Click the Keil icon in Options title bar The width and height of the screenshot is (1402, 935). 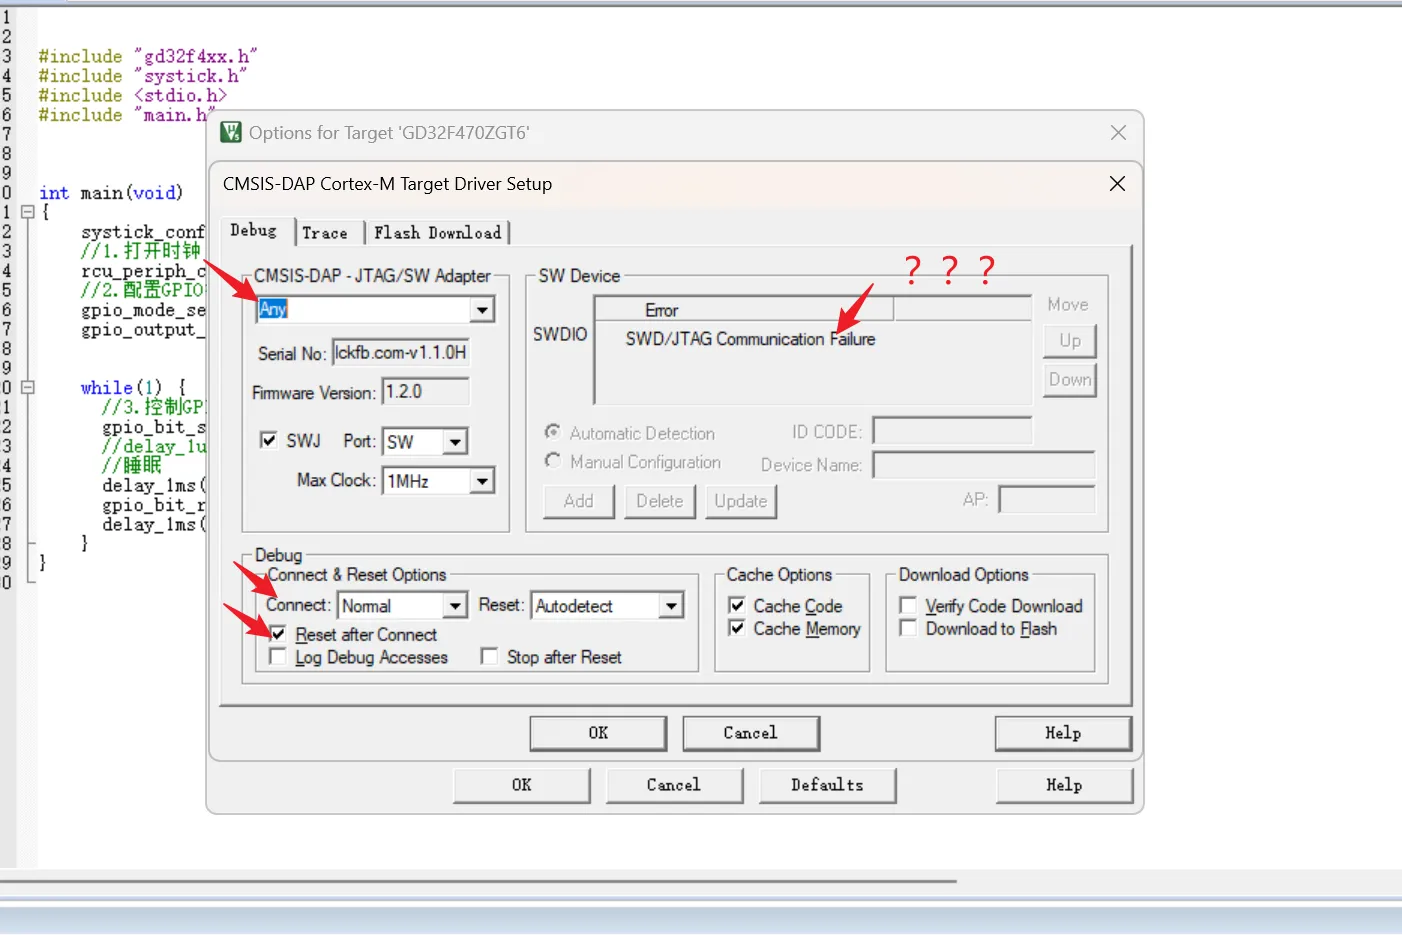tap(231, 133)
